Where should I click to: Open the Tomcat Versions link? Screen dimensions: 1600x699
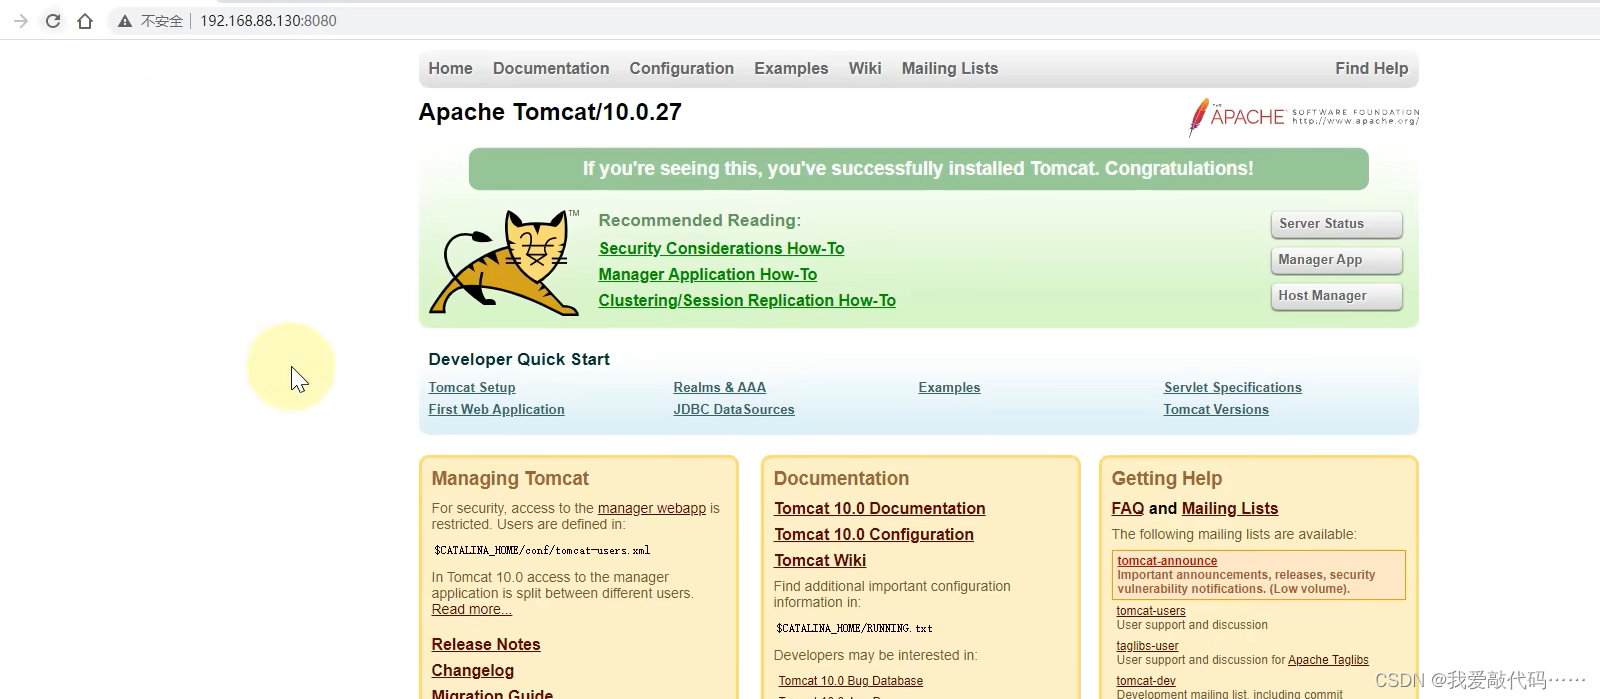(1215, 409)
